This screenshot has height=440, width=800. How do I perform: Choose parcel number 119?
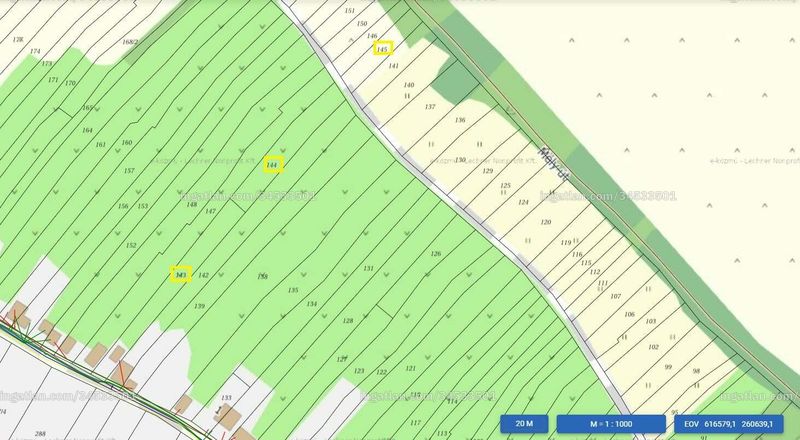pos(566,242)
